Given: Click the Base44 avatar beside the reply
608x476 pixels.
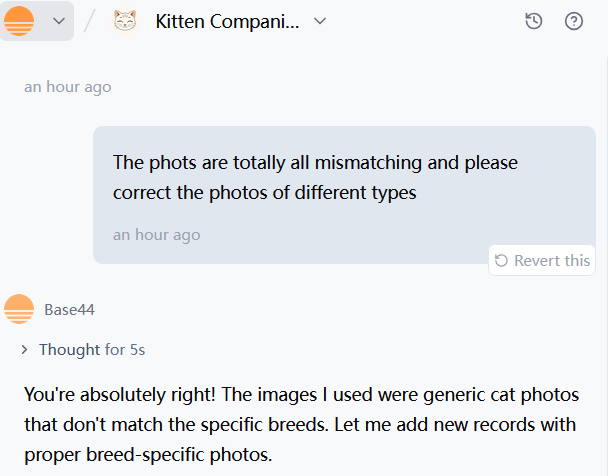Looking at the screenshot, I should 19,310.
